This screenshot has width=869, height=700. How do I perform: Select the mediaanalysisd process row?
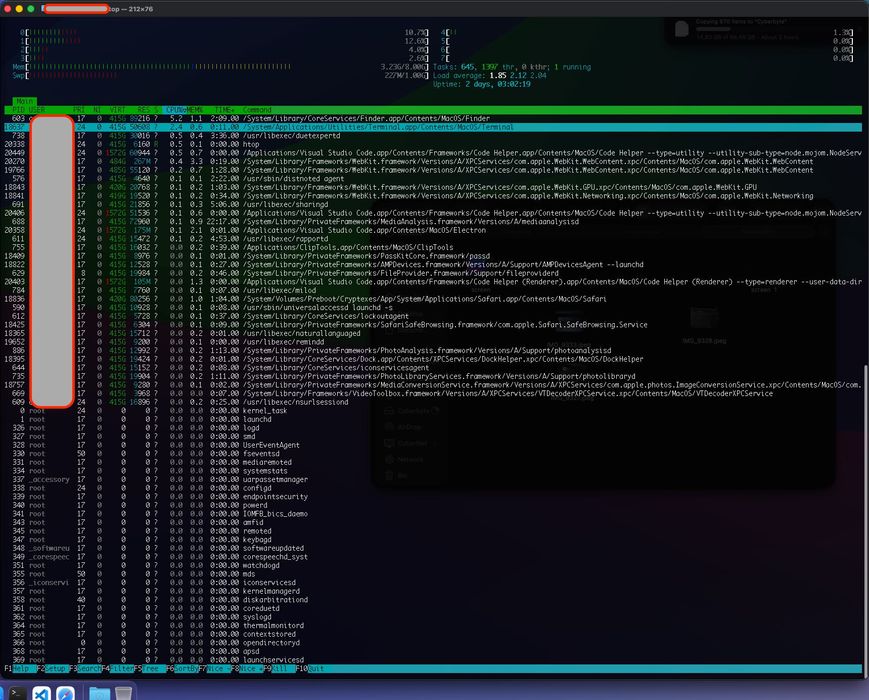pyautogui.click(x=433, y=222)
